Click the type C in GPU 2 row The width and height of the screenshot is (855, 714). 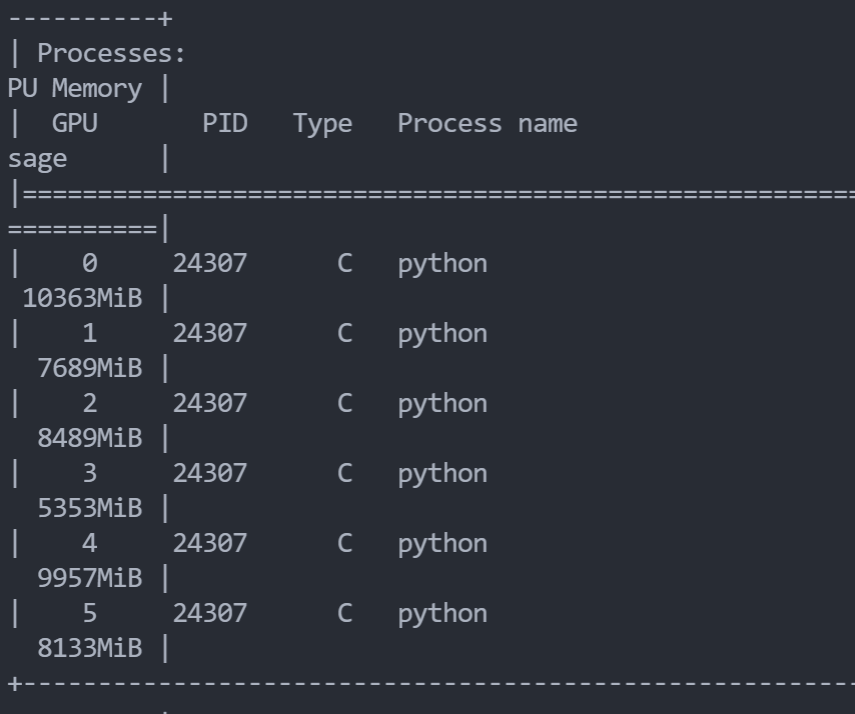point(344,403)
